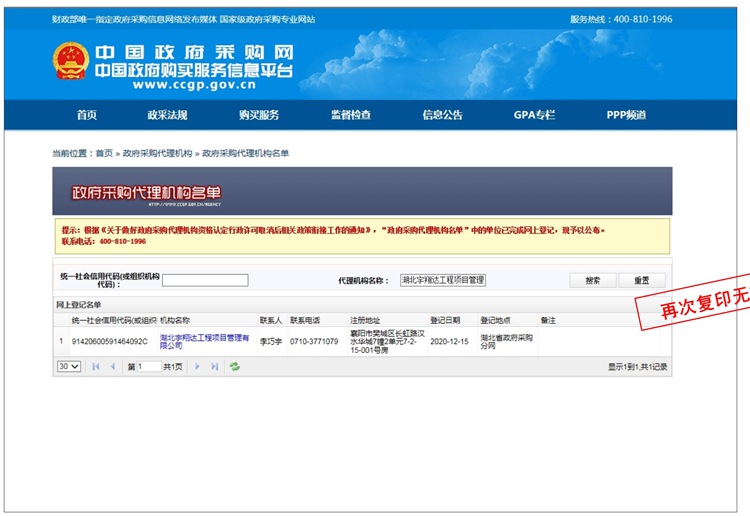Click record count text 显示1到1,共1记录
The image size is (750, 516).
click(x=638, y=367)
